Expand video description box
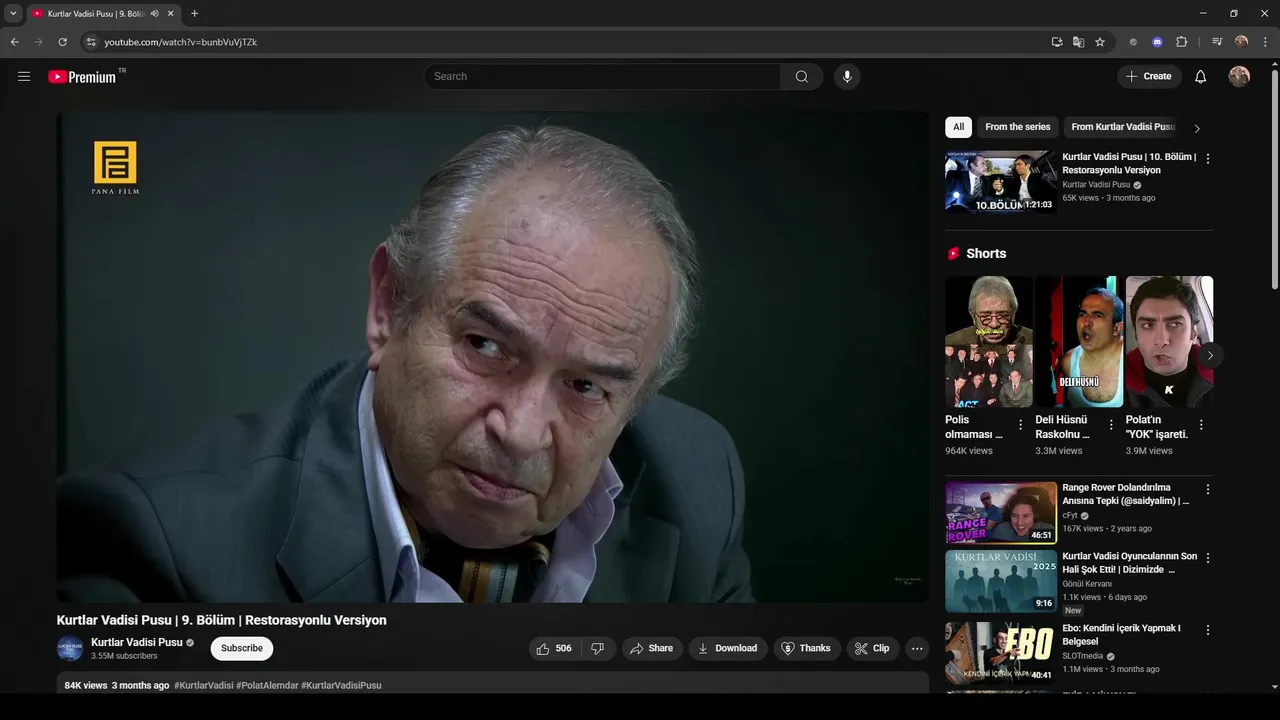Viewport: 1280px width, 720px height. 493,685
